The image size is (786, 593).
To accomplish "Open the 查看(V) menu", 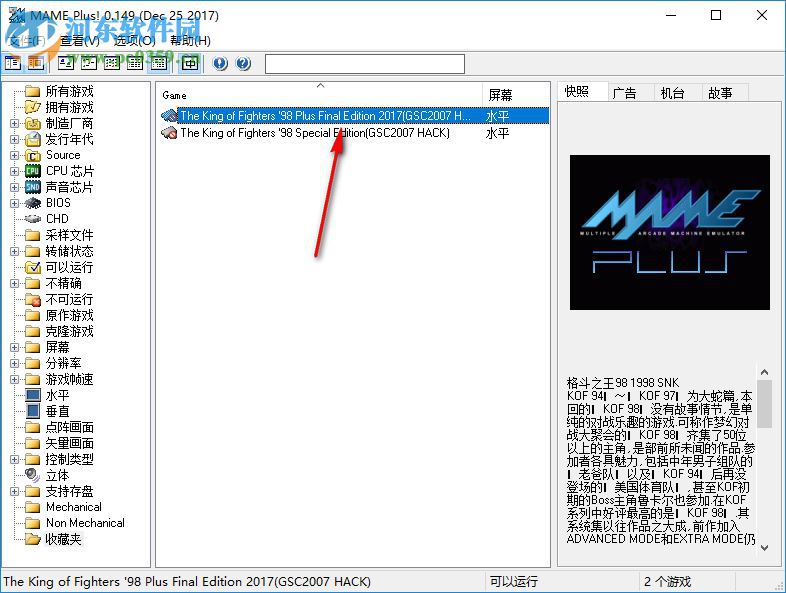I will (80, 41).
